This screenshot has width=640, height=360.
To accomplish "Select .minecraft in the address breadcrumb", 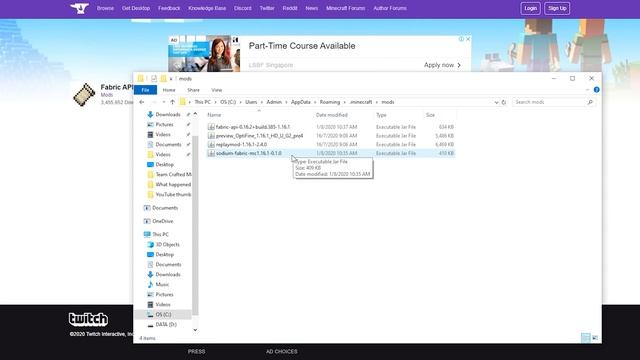I will pyautogui.click(x=361, y=102).
